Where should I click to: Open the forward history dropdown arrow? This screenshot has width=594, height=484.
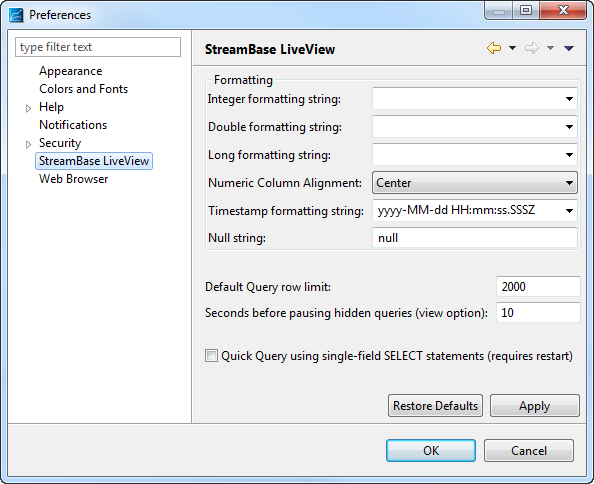(550, 48)
